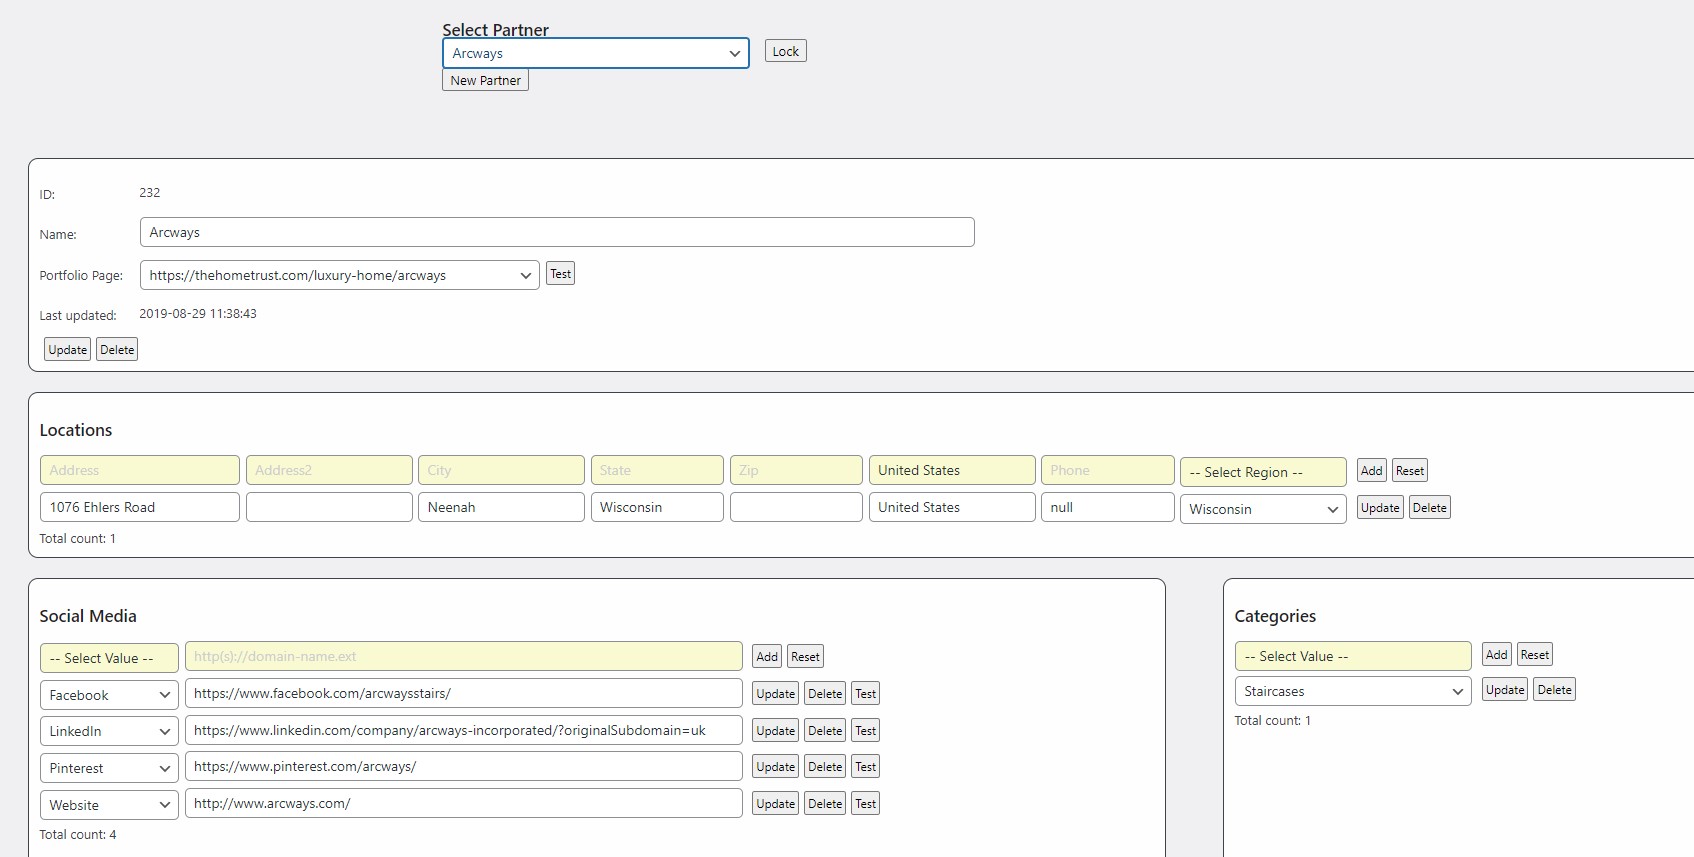Click Update in the LinkedIn row

[x=775, y=730]
